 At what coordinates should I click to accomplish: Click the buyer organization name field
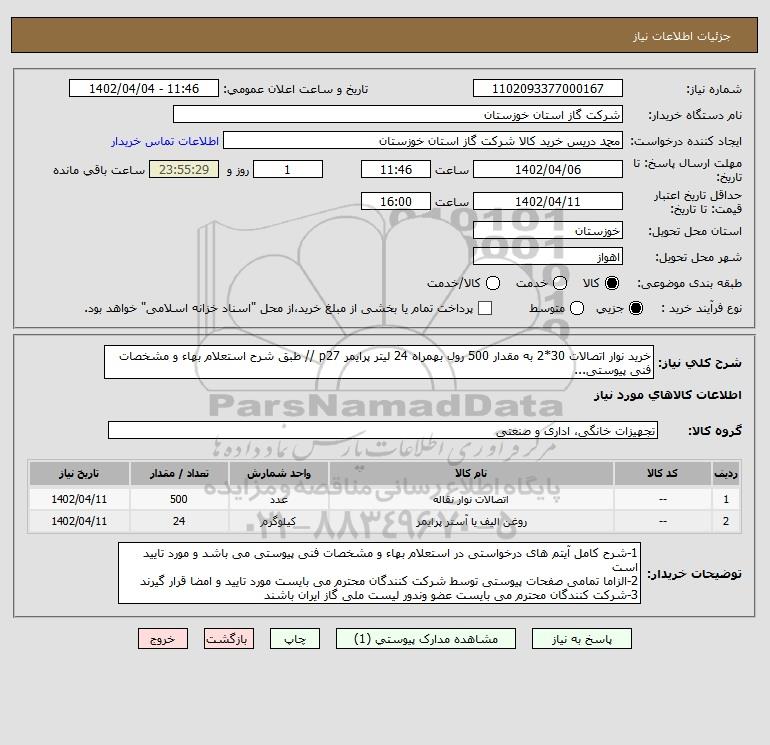coord(398,114)
